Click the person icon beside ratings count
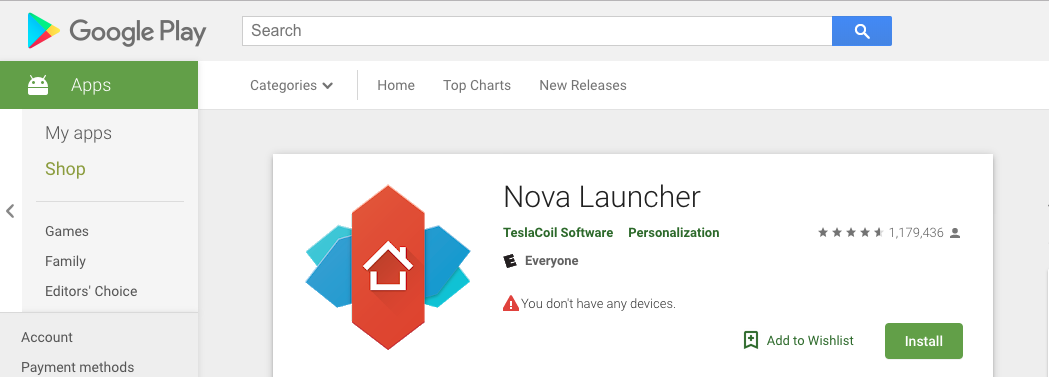Viewport: 1049px width, 377px height. 955,233
